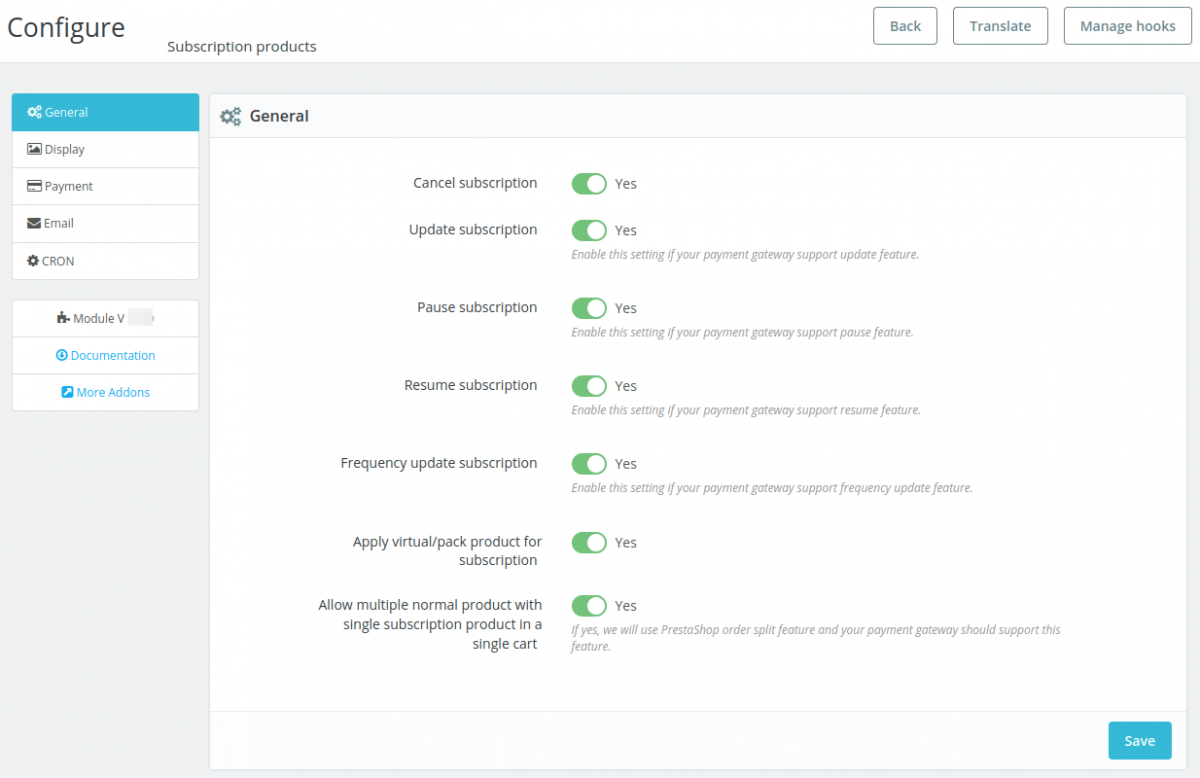Turn off Update subscription switch
The height and width of the screenshot is (778, 1200).
(x=589, y=231)
